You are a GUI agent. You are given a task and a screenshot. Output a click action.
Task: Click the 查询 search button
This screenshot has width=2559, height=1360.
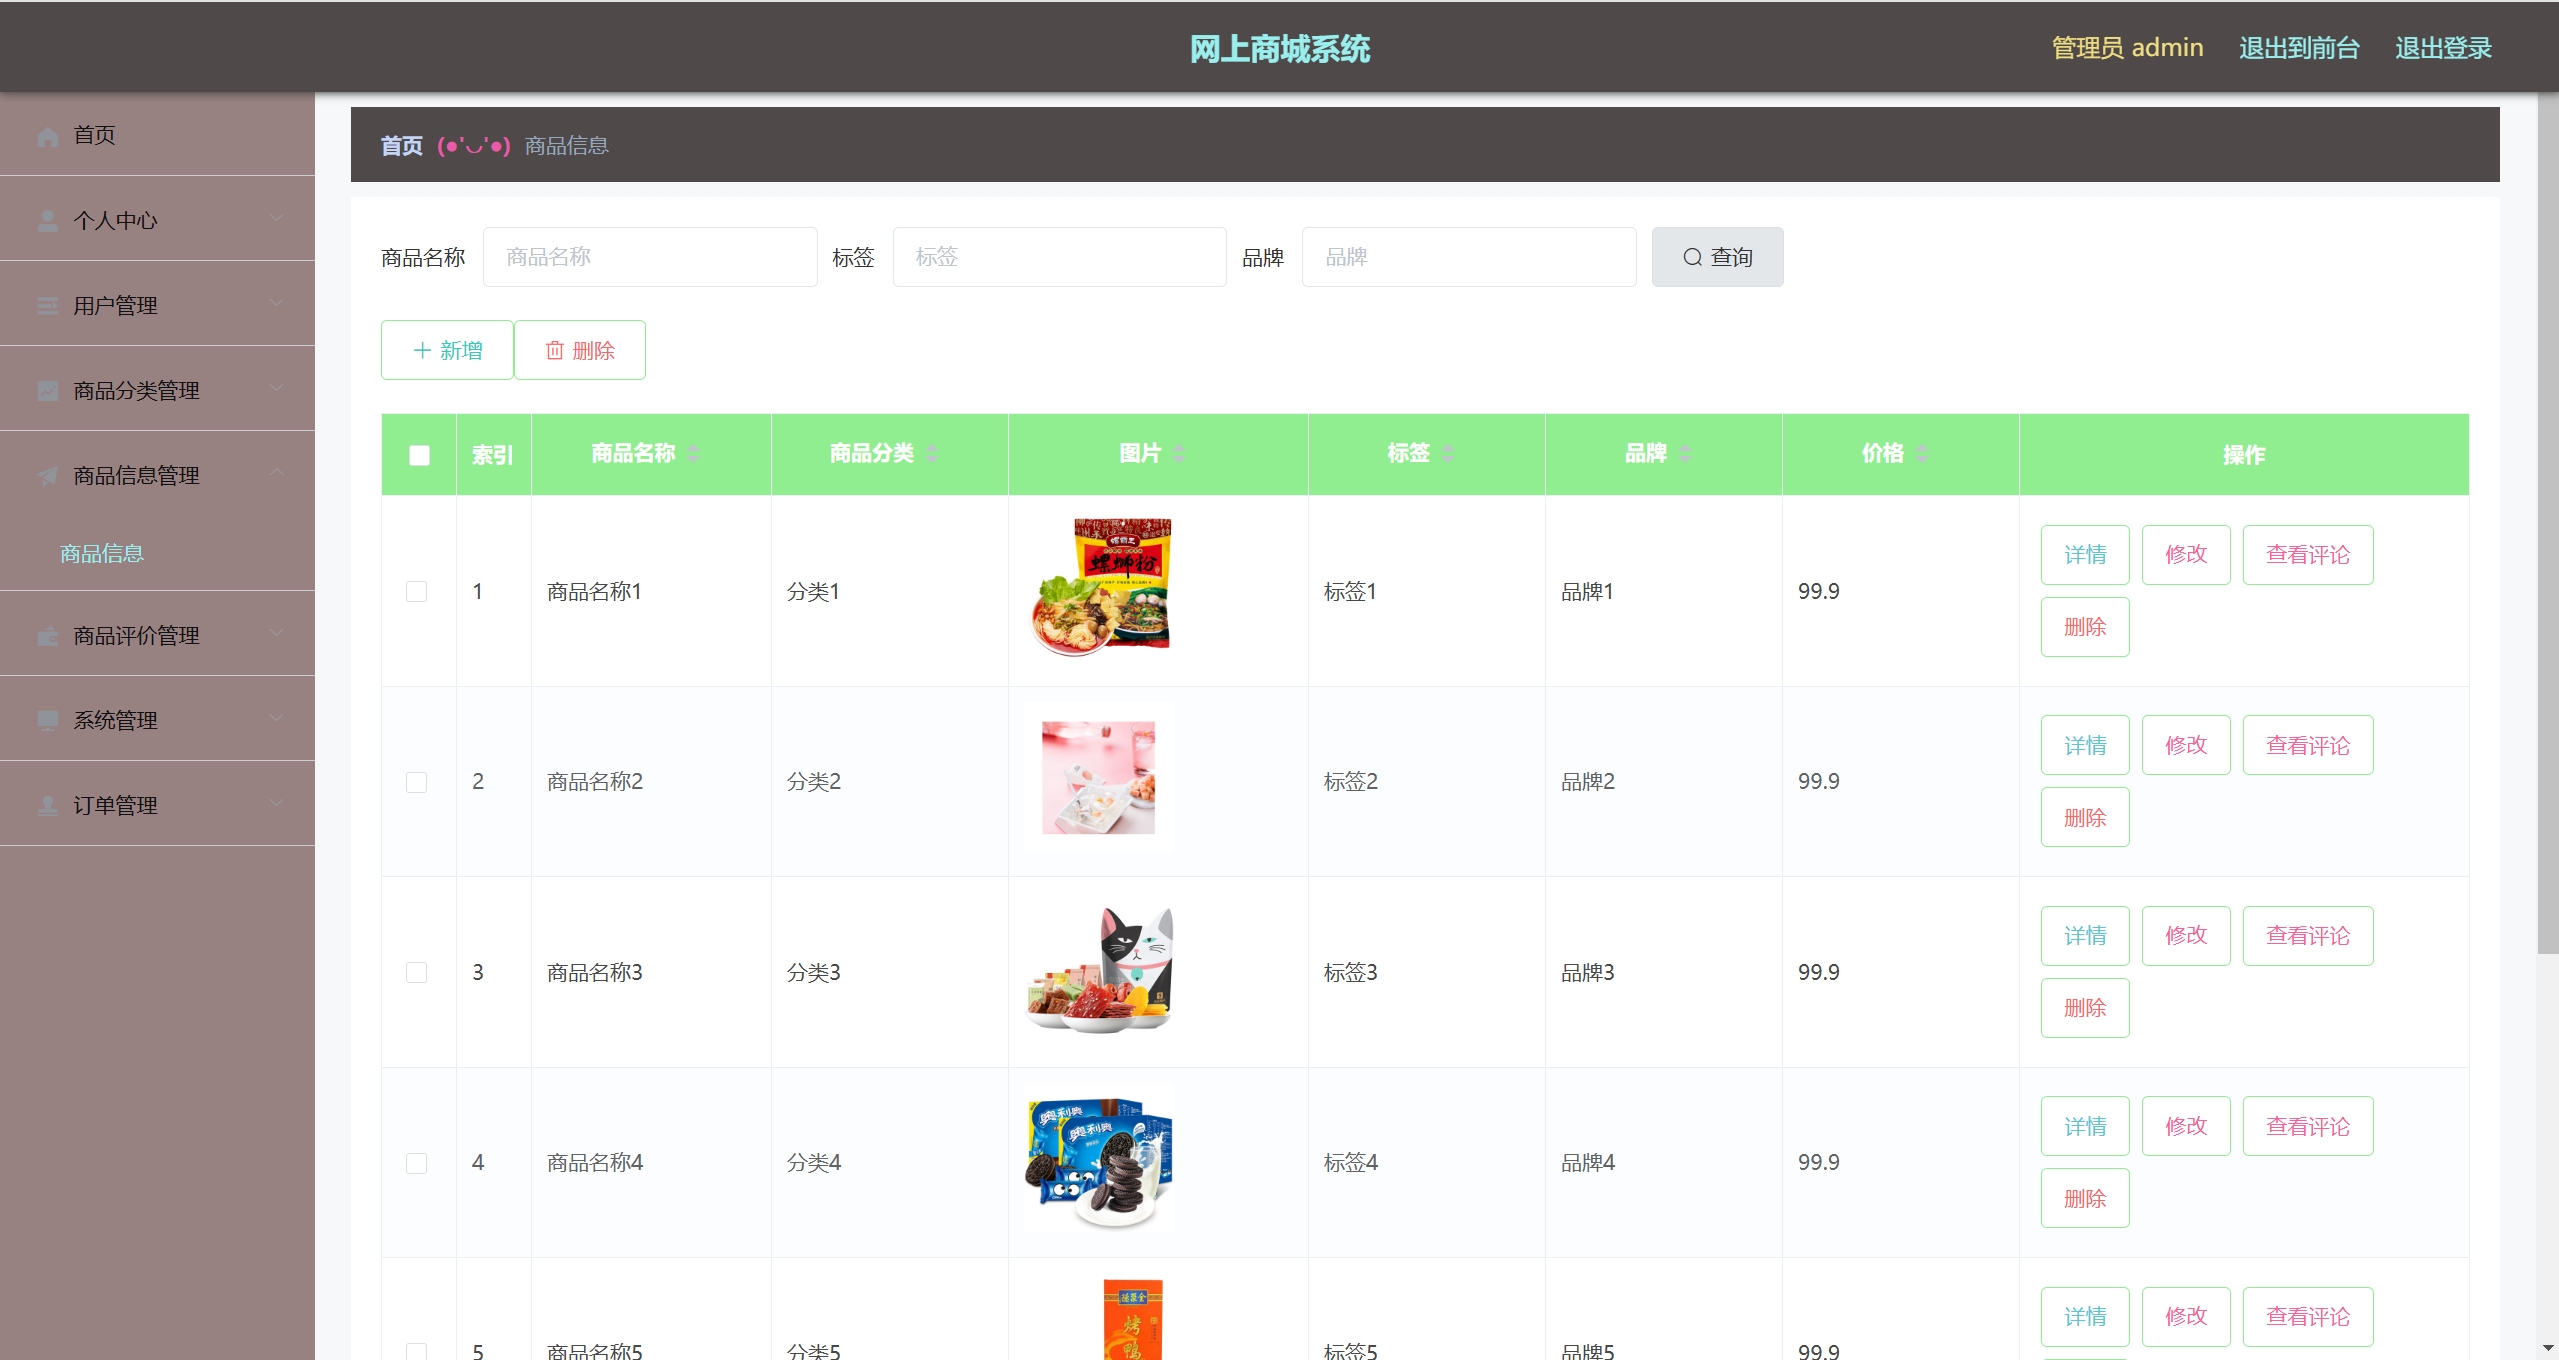(x=1717, y=257)
